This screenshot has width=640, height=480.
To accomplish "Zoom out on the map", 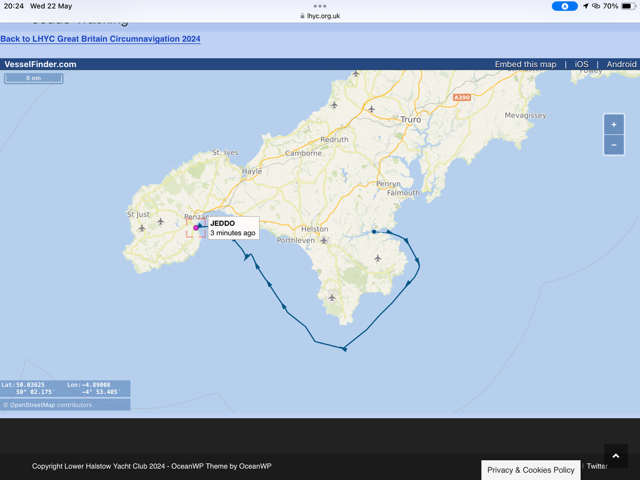I will (x=613, y=145).
